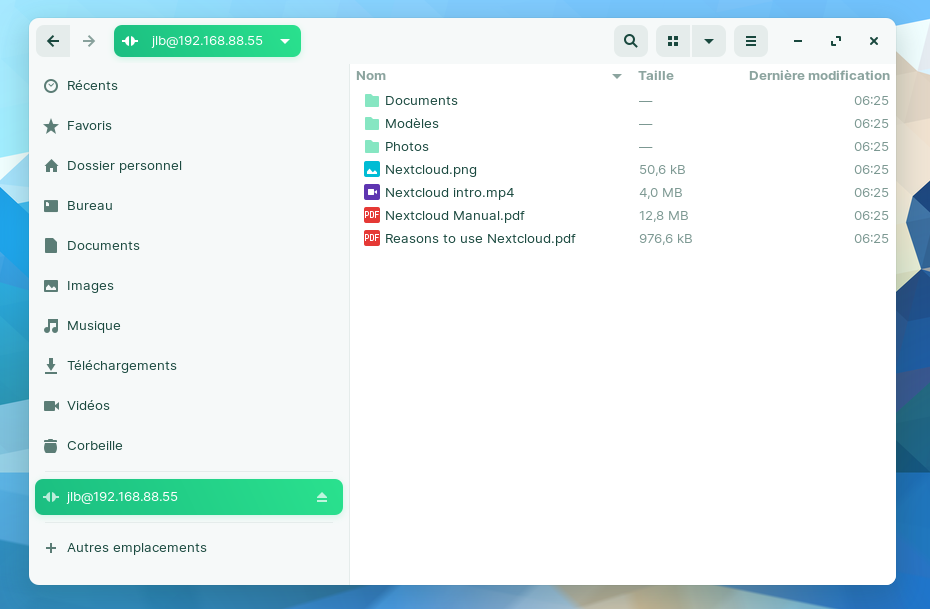The width and height of the screenshot is (930, 609).
Task: Expand the jlb@192.168.88.55 path bar dropdown
Action: [285, 41]
